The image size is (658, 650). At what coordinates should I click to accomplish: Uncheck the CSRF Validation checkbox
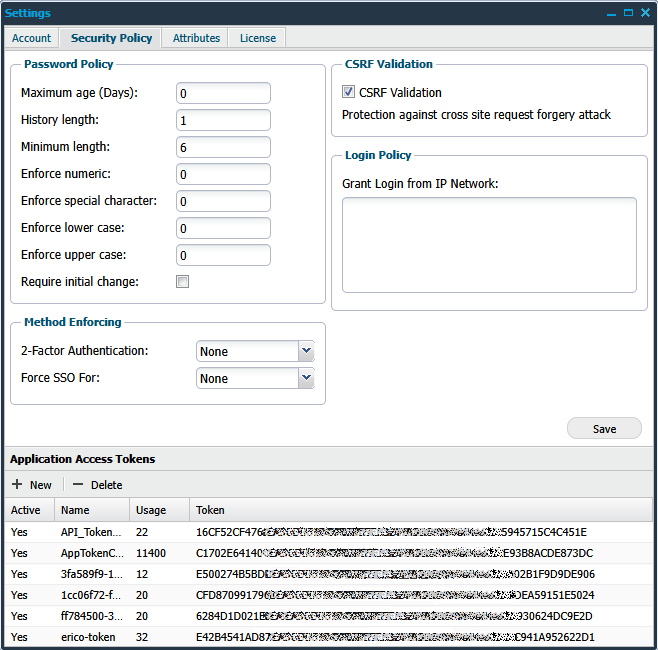348,92
